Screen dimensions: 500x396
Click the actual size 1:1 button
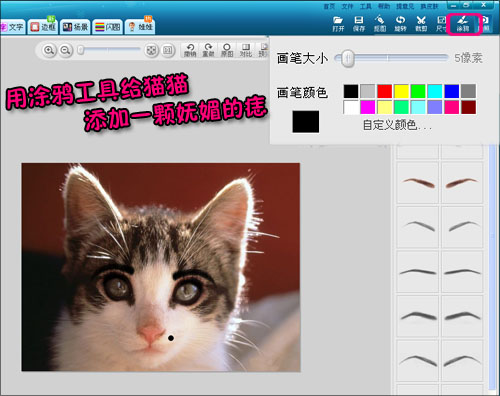[168, 50]
